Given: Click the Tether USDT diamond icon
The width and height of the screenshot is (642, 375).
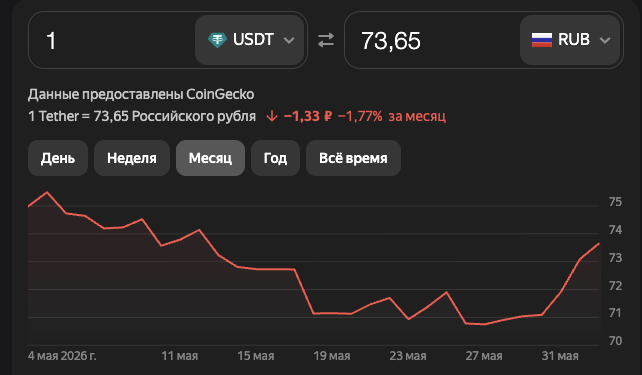Looking at the screenshot, I should pos(217,40).
